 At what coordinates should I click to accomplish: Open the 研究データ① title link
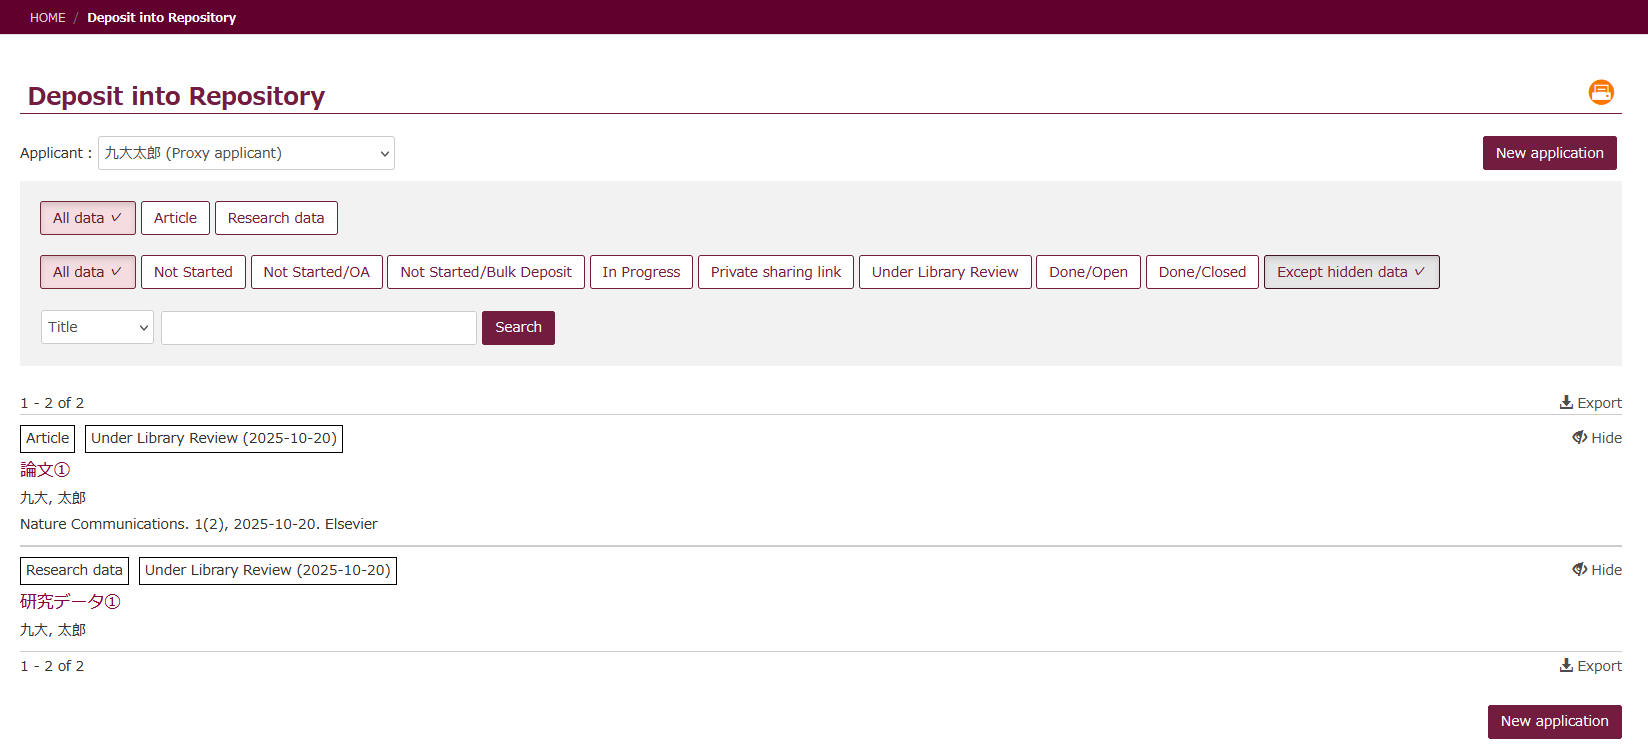tap(70, 601)
